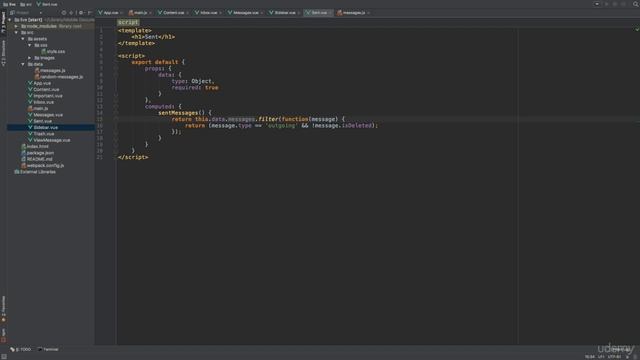Close the main.js editor tab

coord(150,13)
